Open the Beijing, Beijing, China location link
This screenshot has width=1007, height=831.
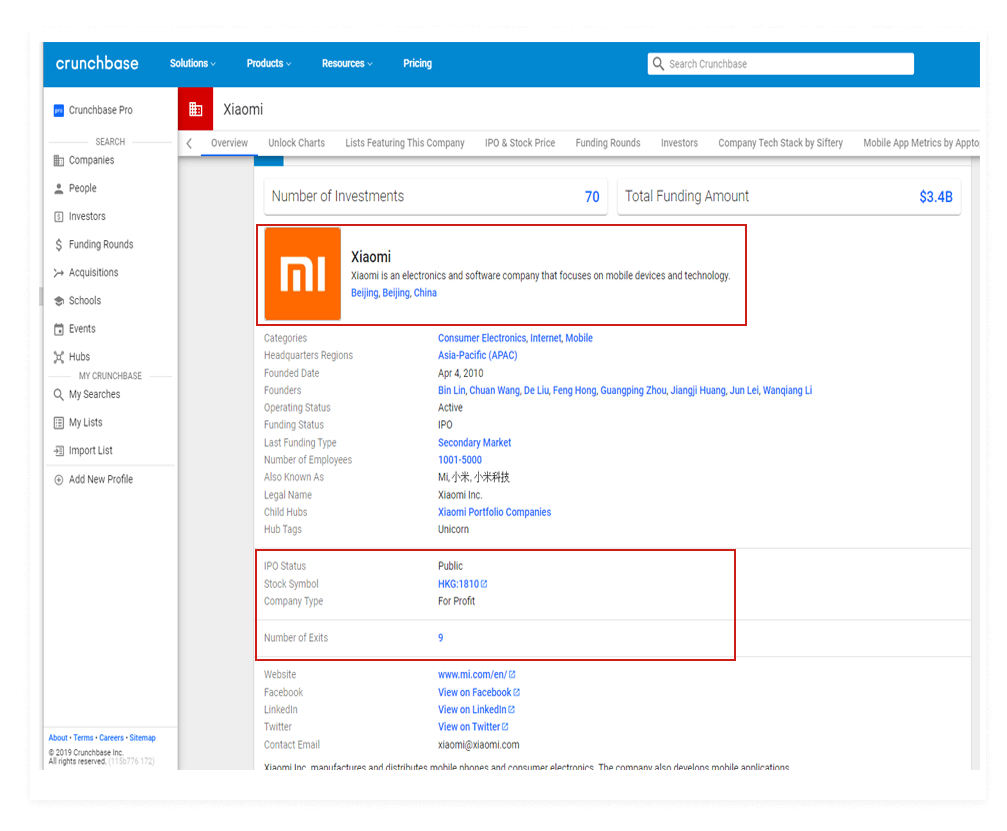[x=394, y=293]
